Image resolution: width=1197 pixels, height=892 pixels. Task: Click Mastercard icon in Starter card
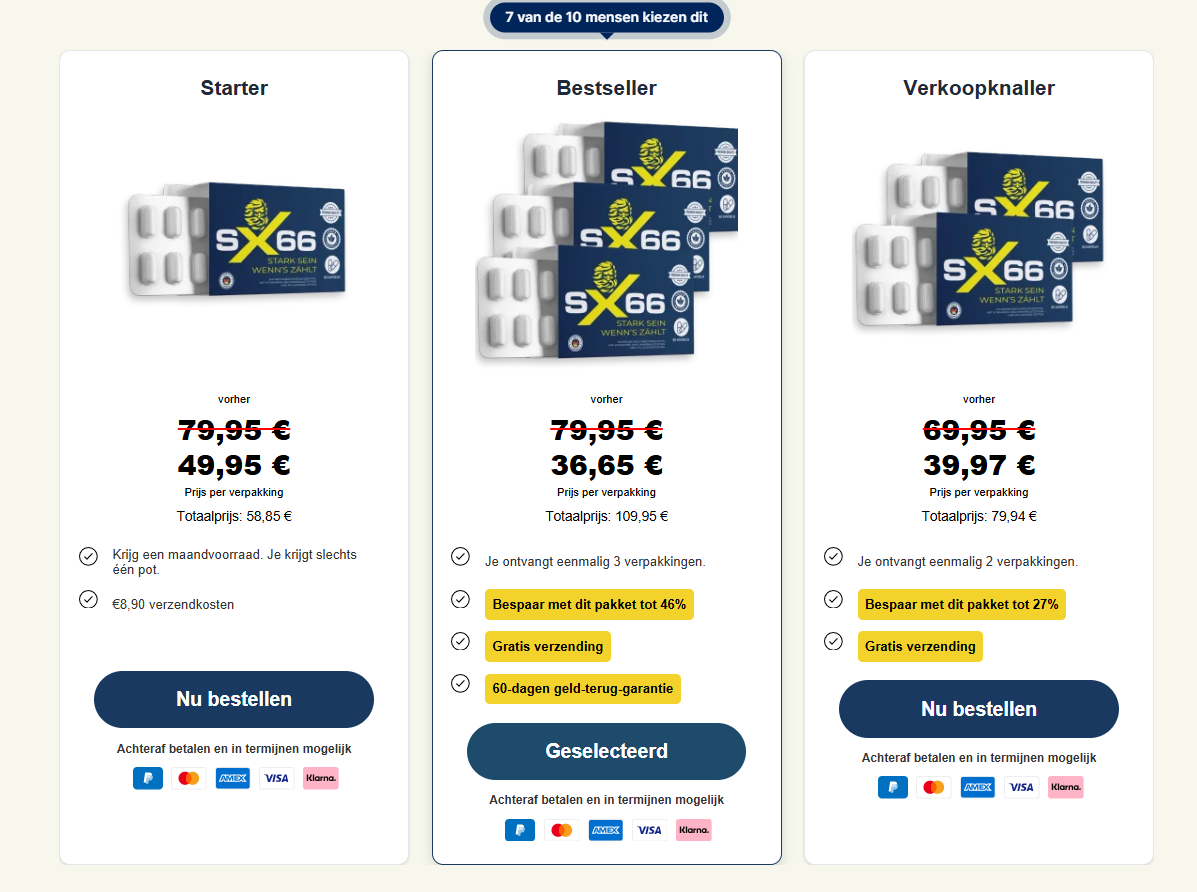click(x=189, y=778)
